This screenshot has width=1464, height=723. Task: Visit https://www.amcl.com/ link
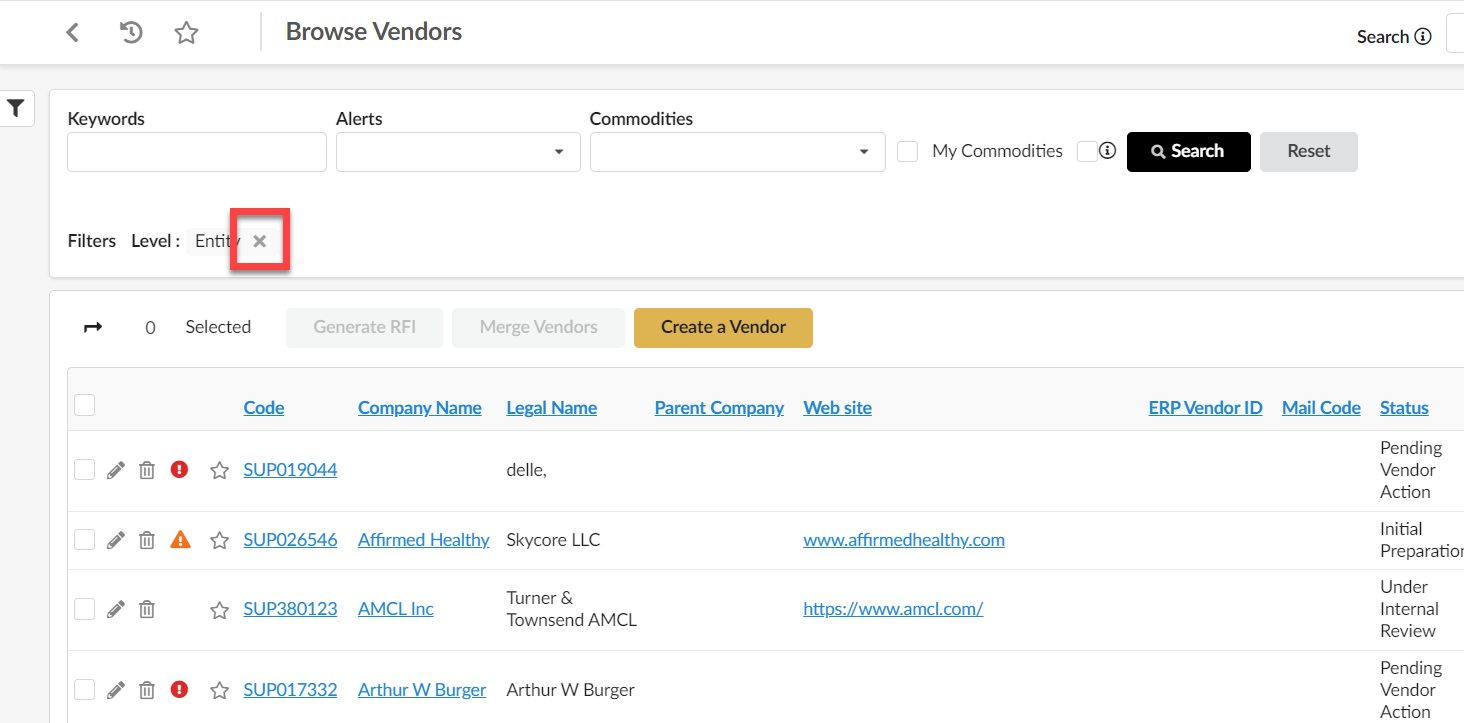coord(893,609)
